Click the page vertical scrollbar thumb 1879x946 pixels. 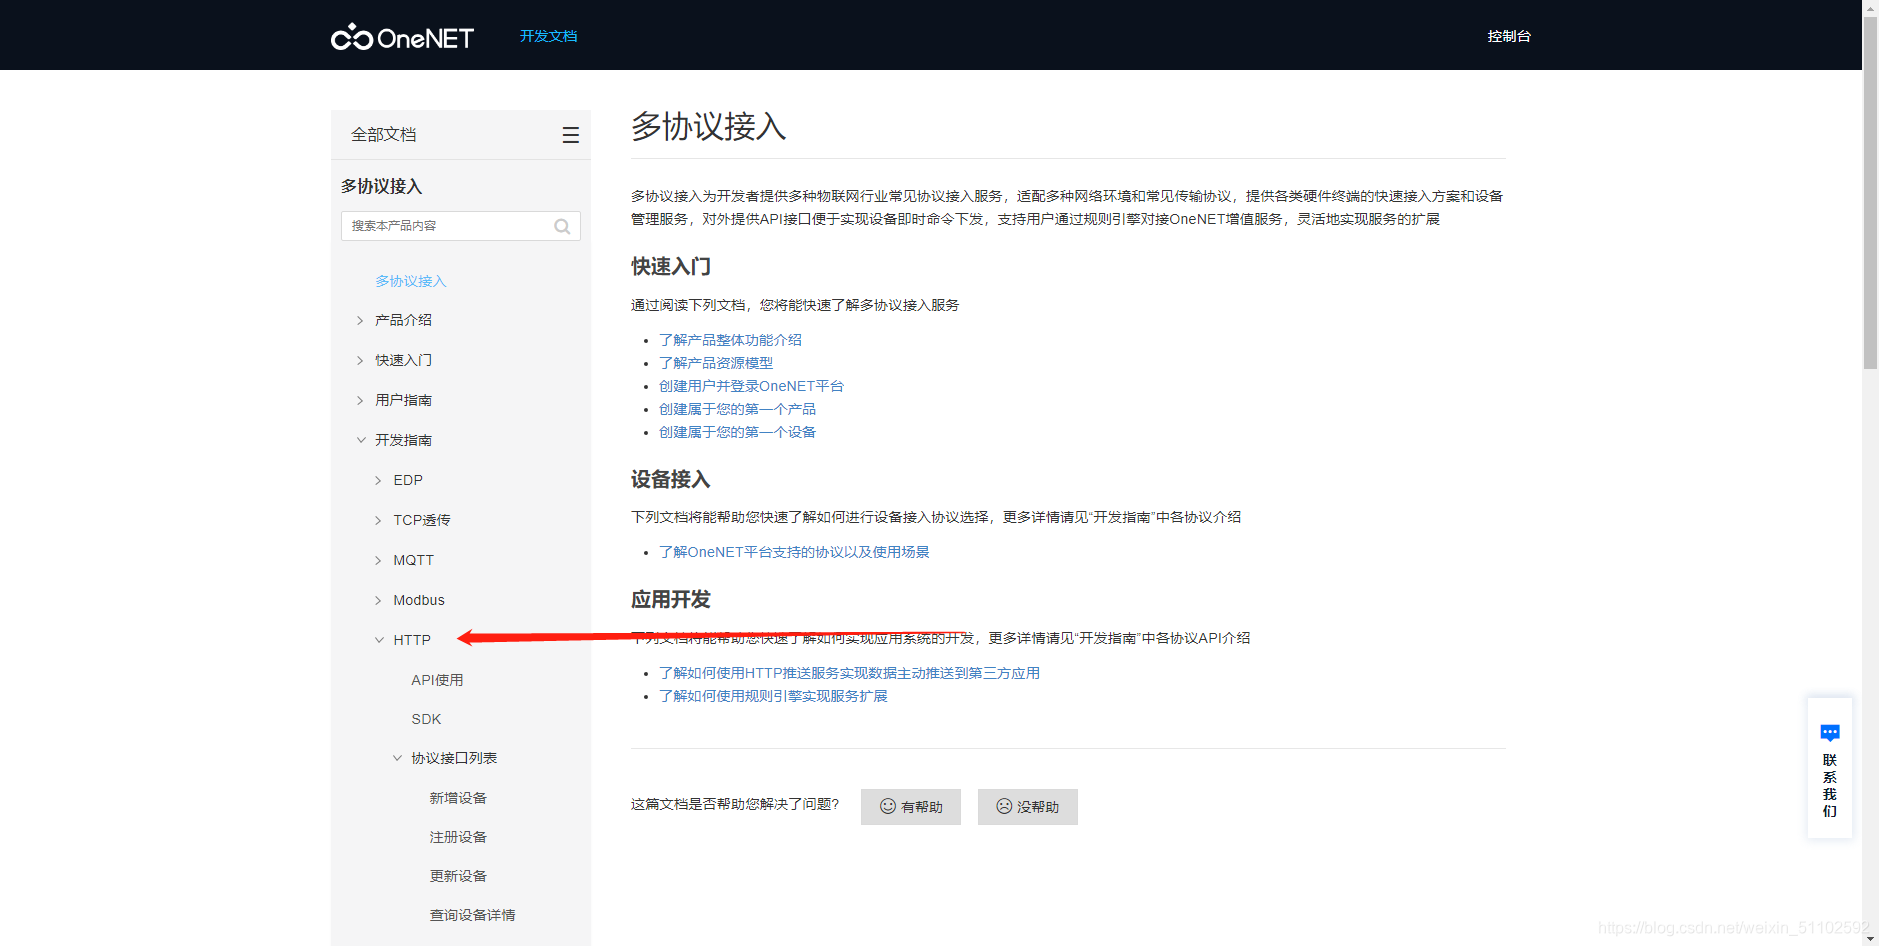tap(1870, 192)
